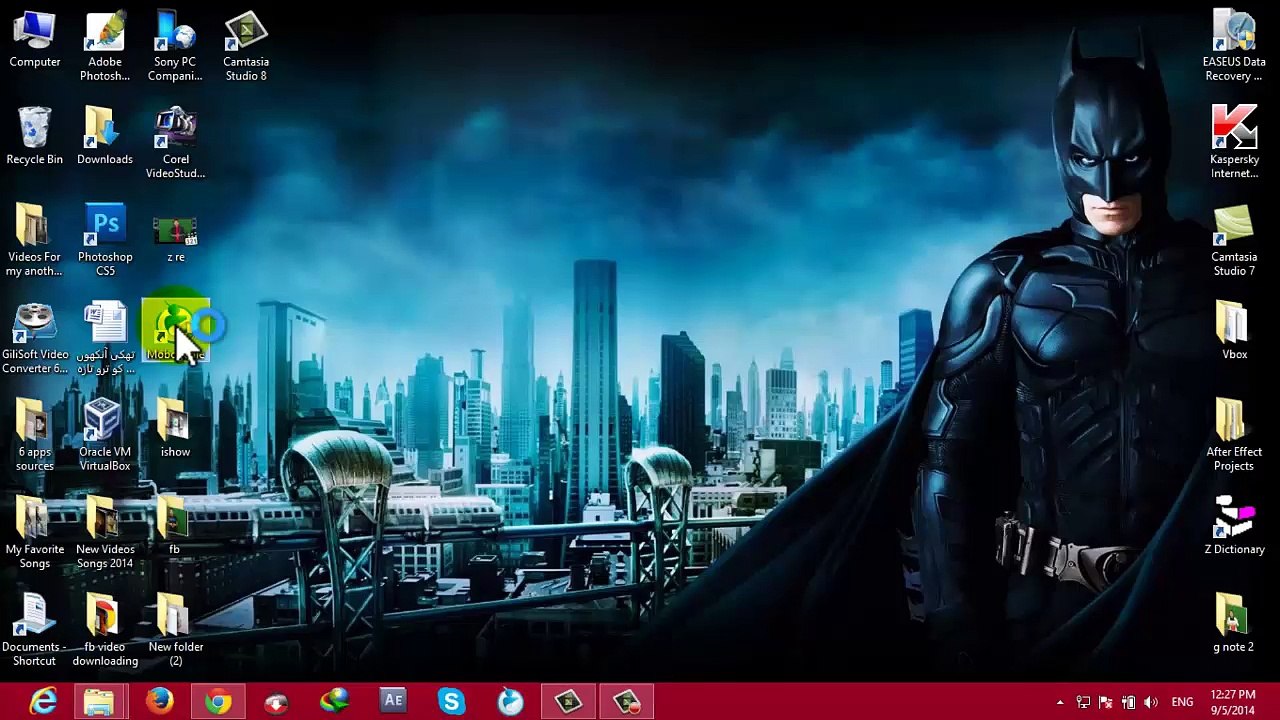Click the light-blue round icon beside Skype
Image resolution: width=1280 pixels, height=720 pixels.
(x=510, y=702)
